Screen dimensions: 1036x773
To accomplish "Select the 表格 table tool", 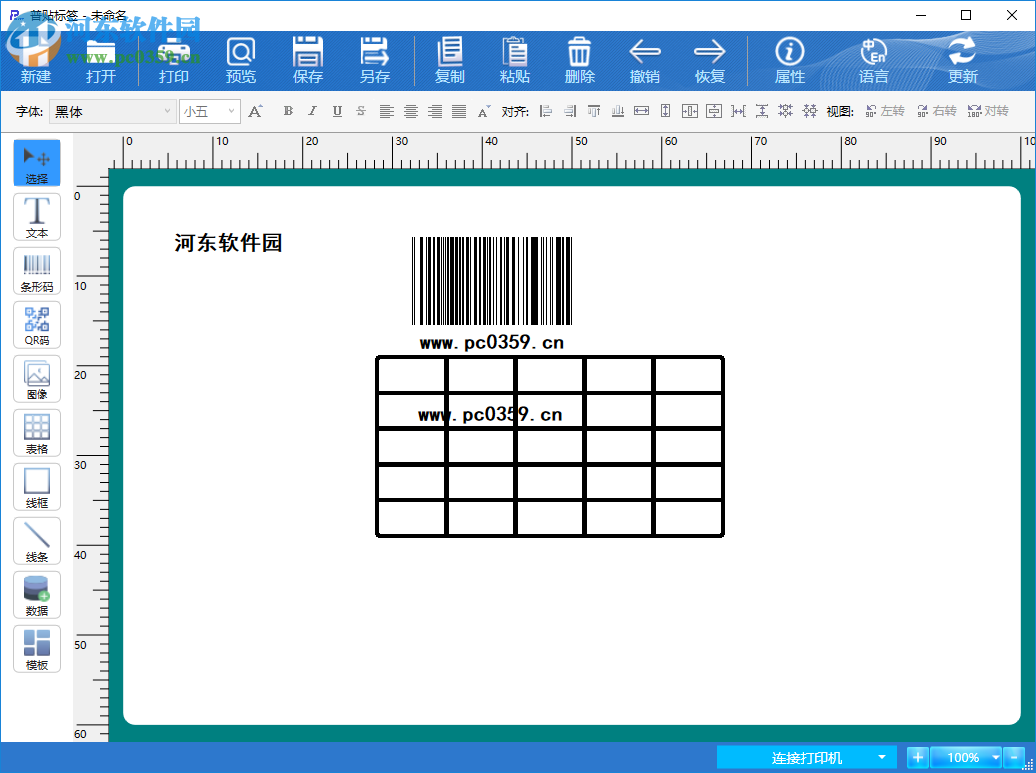I will point(36,433).
